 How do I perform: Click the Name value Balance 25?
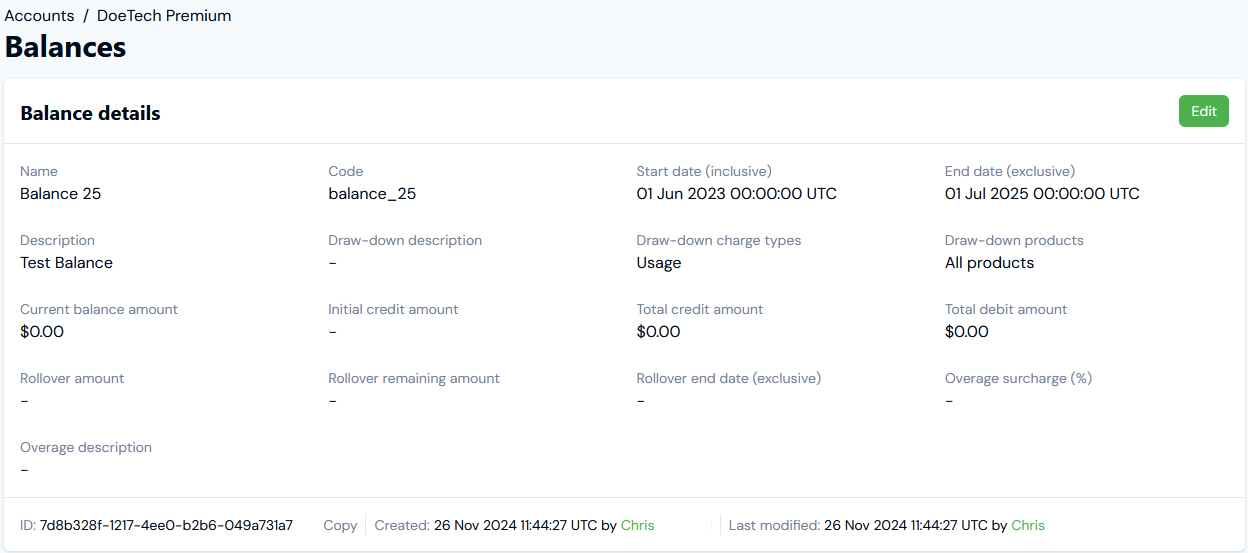(x=60, y=194)
